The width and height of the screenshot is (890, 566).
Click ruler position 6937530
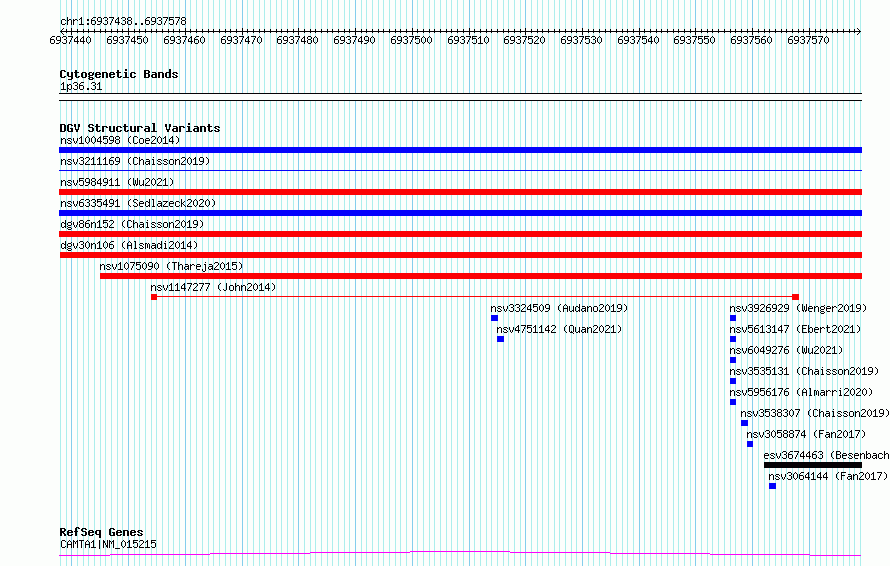click(581, 40)
